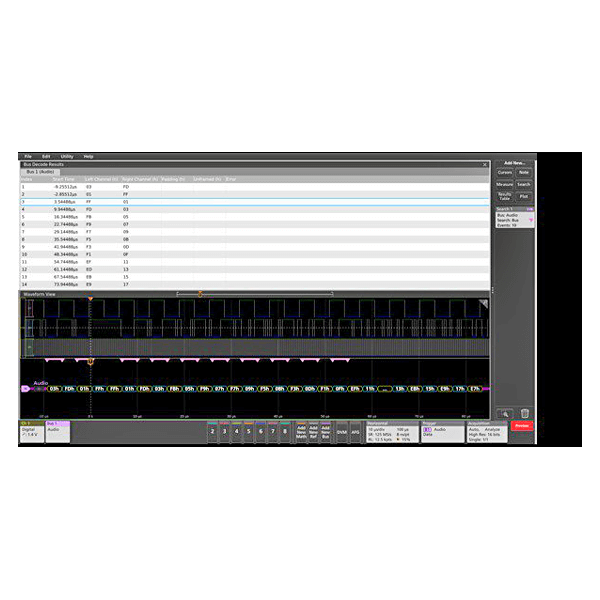Add a new Plot
Image resolution: width=600 pixels, height=600 pixels.
coord(524,196)
